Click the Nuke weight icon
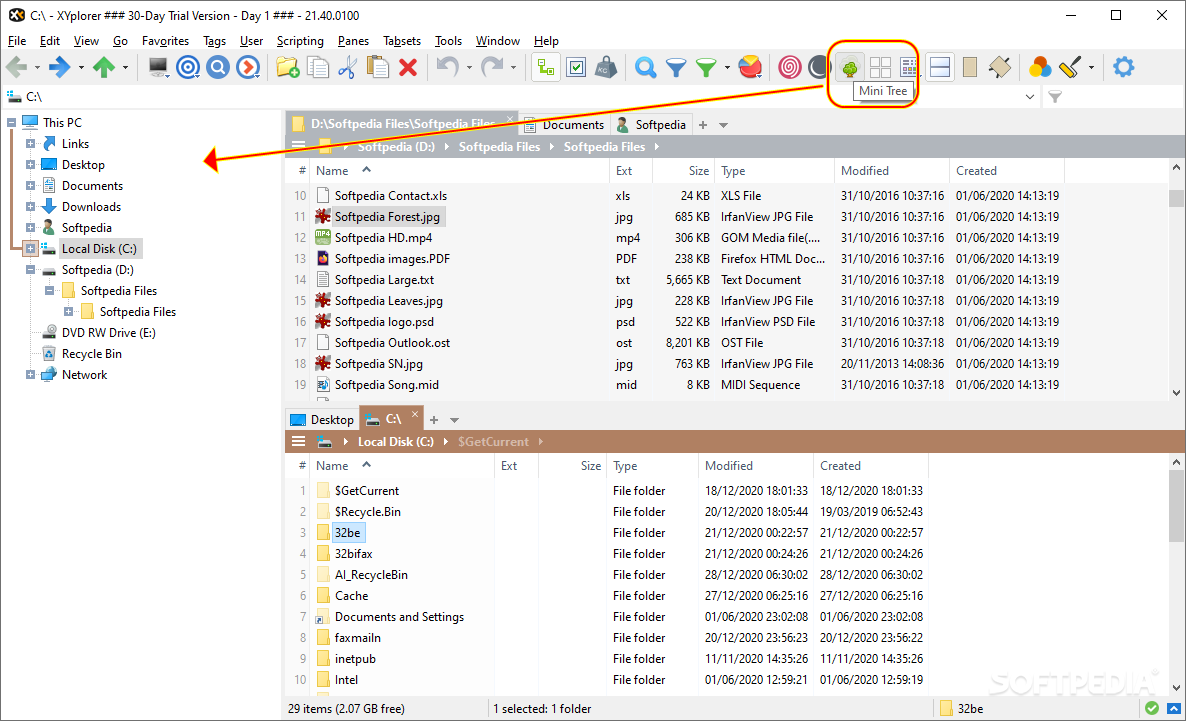The image size is (1186, 721). pyautogui.click(x=606, y=67)
